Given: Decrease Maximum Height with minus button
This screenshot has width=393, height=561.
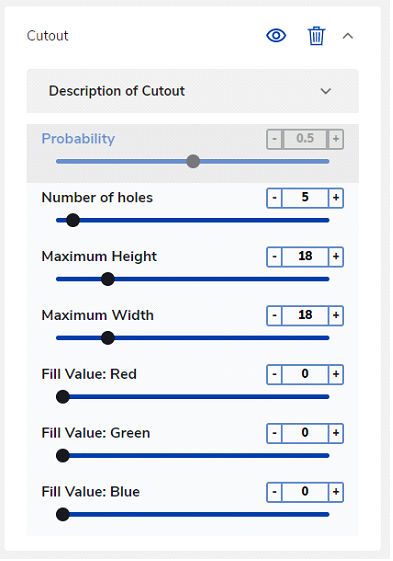Looking at the screenshot, I should pyautogui.click(x=275, y=257).
